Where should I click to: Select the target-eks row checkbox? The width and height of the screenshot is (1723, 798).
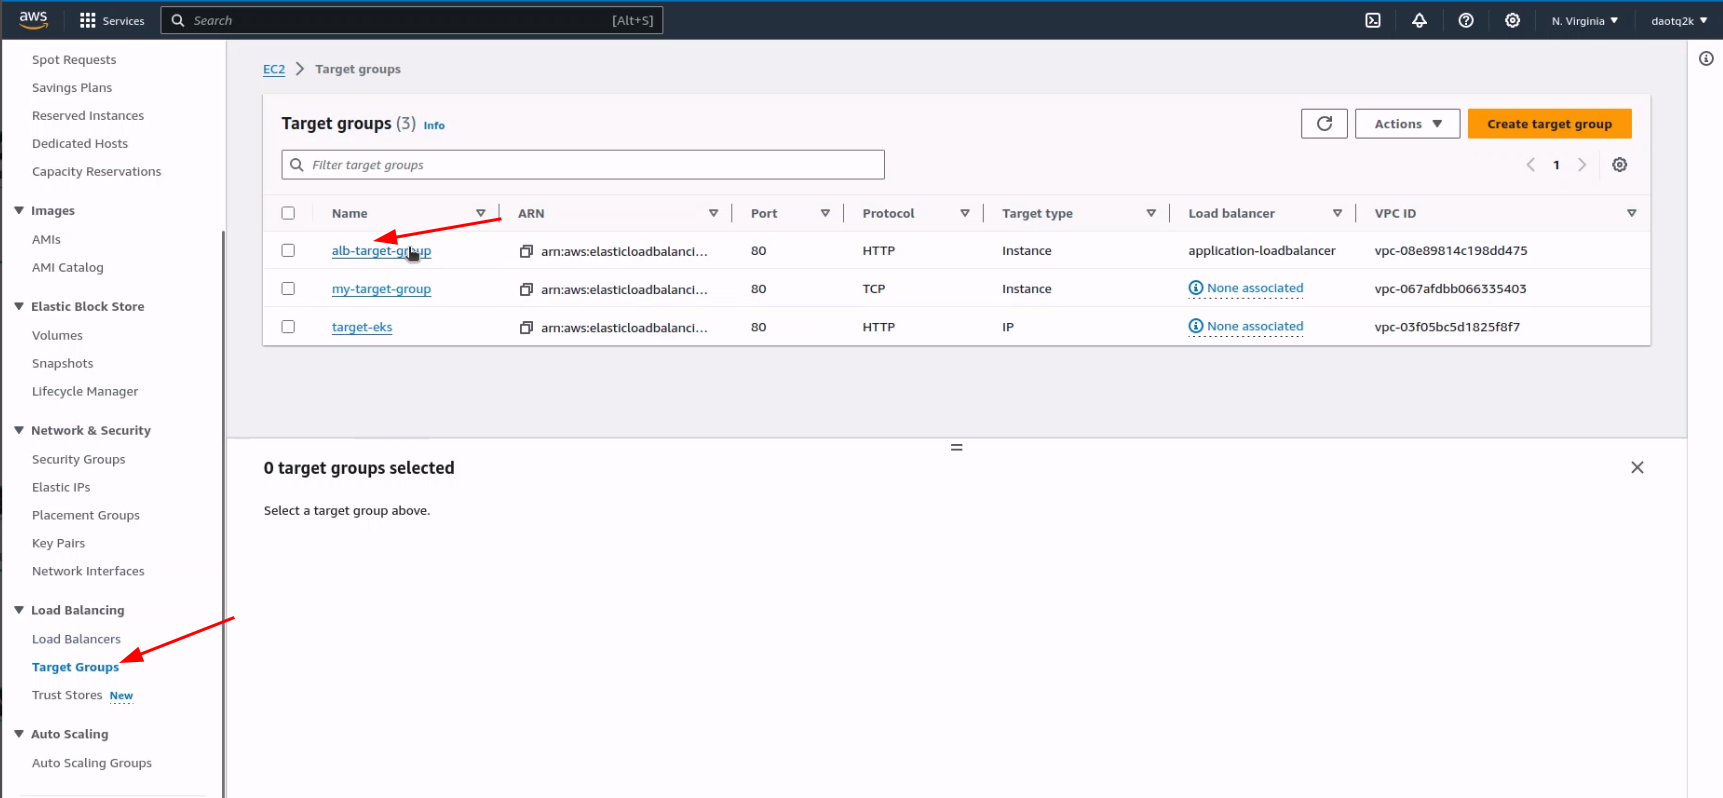point(288,327)
